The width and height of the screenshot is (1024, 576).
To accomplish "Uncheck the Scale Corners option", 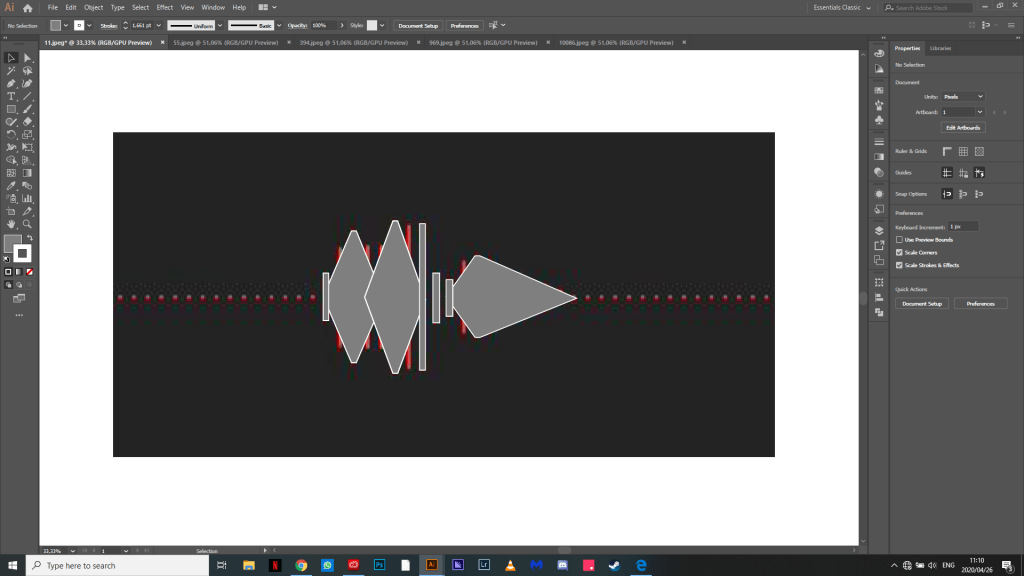I will (900, 253).
